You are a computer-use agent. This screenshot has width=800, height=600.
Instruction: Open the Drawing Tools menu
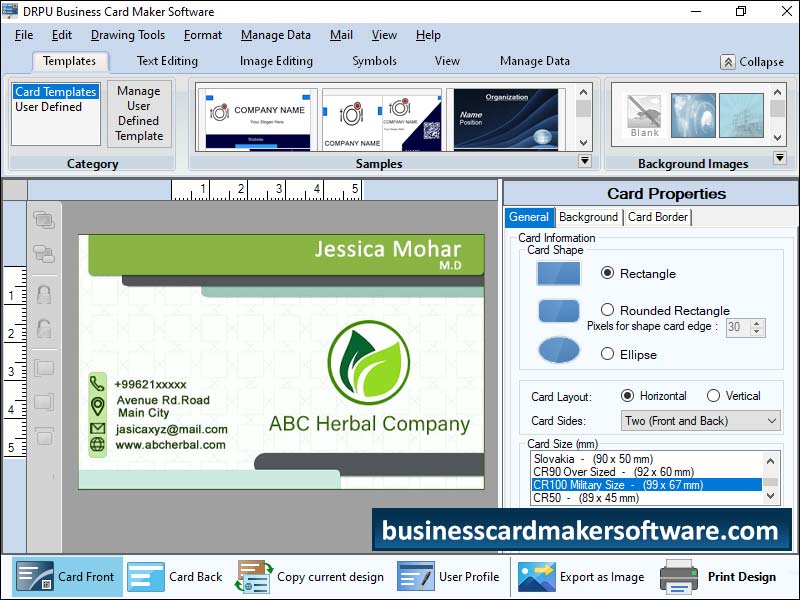point(127,35)
